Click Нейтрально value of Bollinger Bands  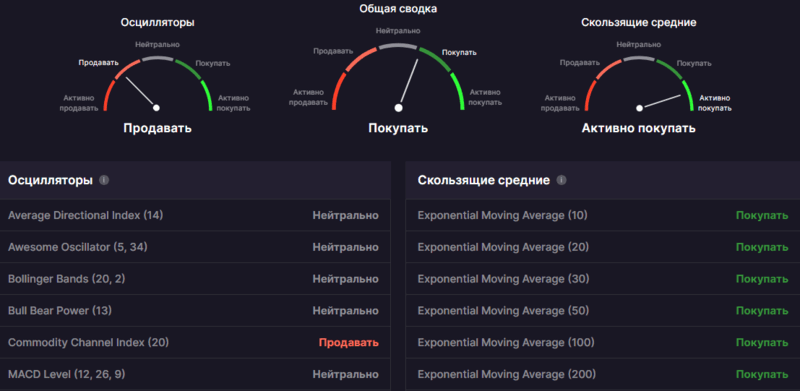(345, 279)
